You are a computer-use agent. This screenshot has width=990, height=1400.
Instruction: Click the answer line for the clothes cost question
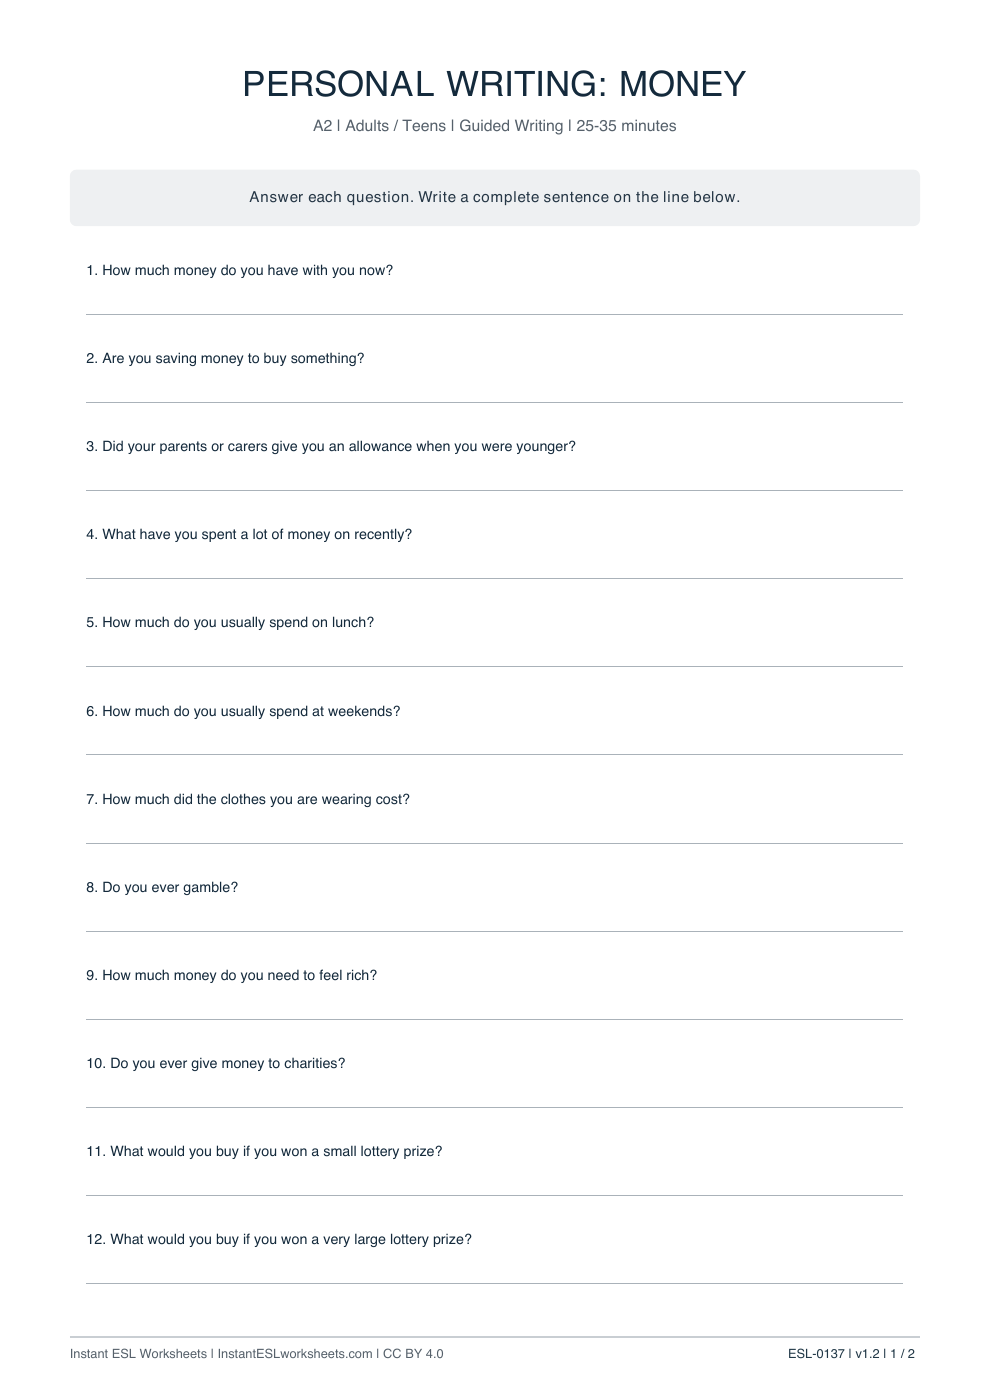tap(494, 831)
